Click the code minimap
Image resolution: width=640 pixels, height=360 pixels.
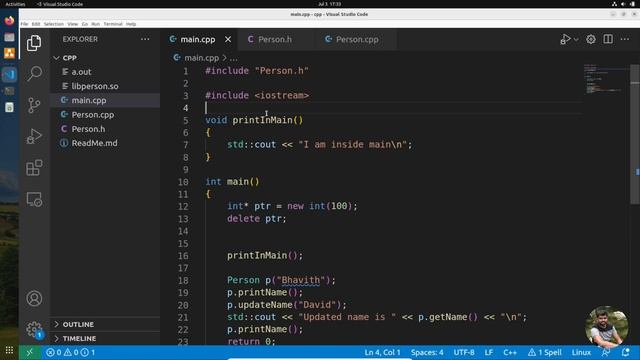[606, 79]
